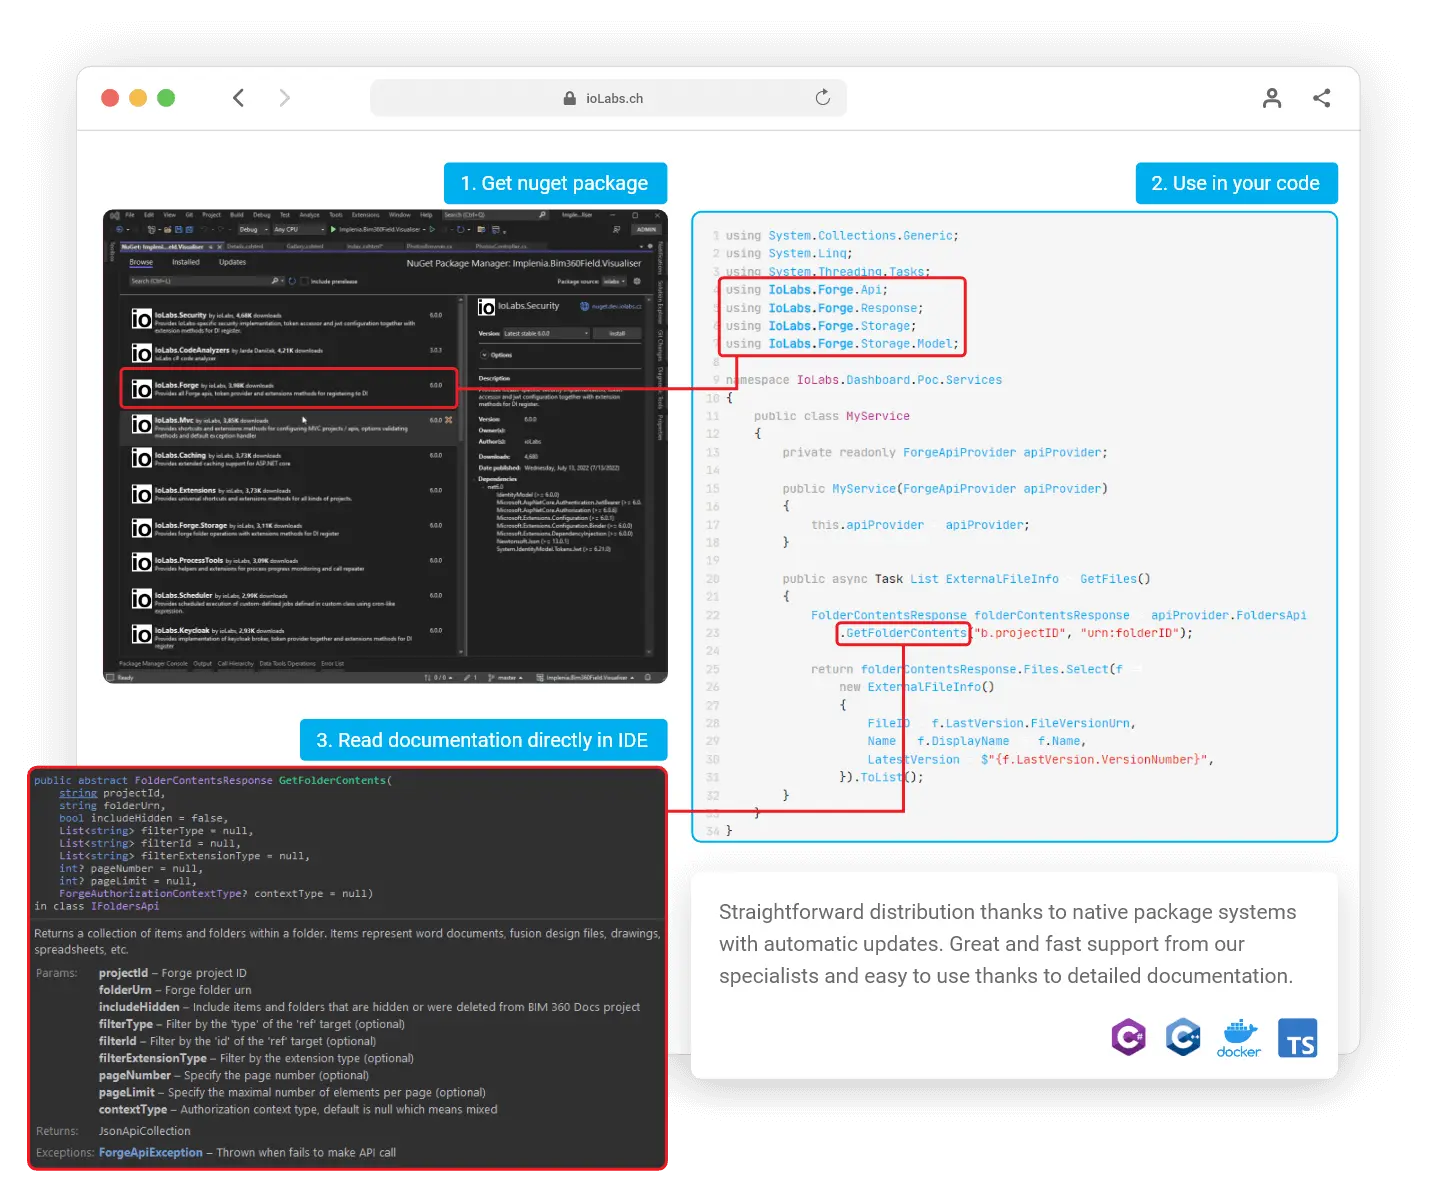Click the Install button for IoLabs.Security
This screenshot has height=1198, width=1444.
(x=617, y=333)
